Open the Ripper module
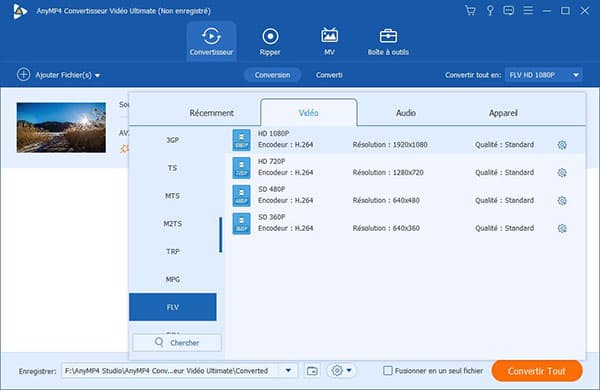This screenshot has width=600, height=390. click(270, 41)
